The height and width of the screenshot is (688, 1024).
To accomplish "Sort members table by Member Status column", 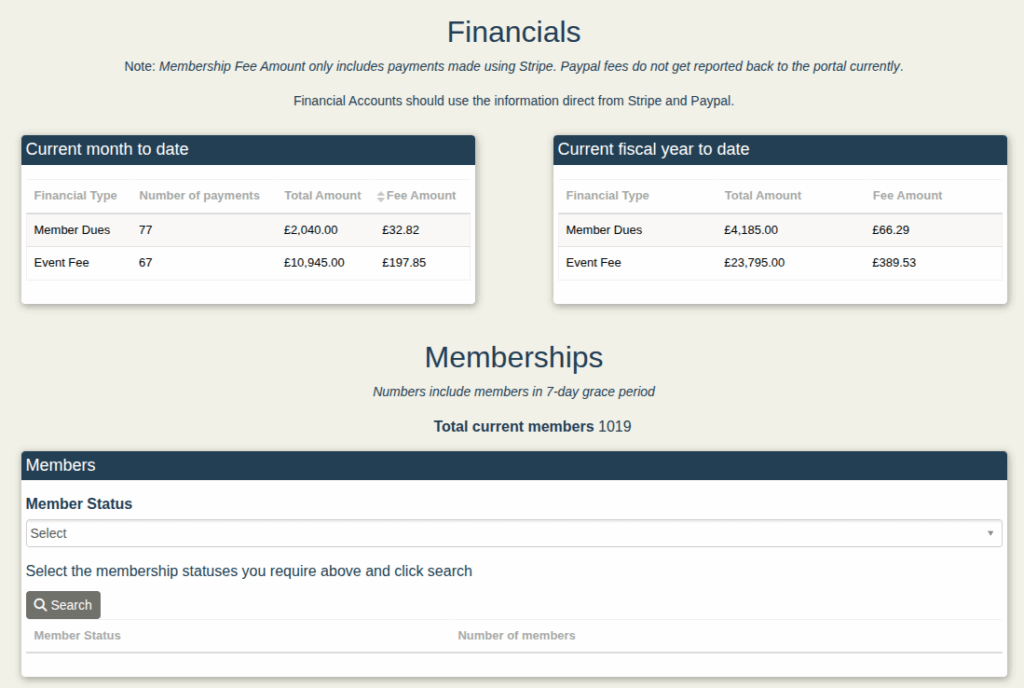I will tap(77, 636).
